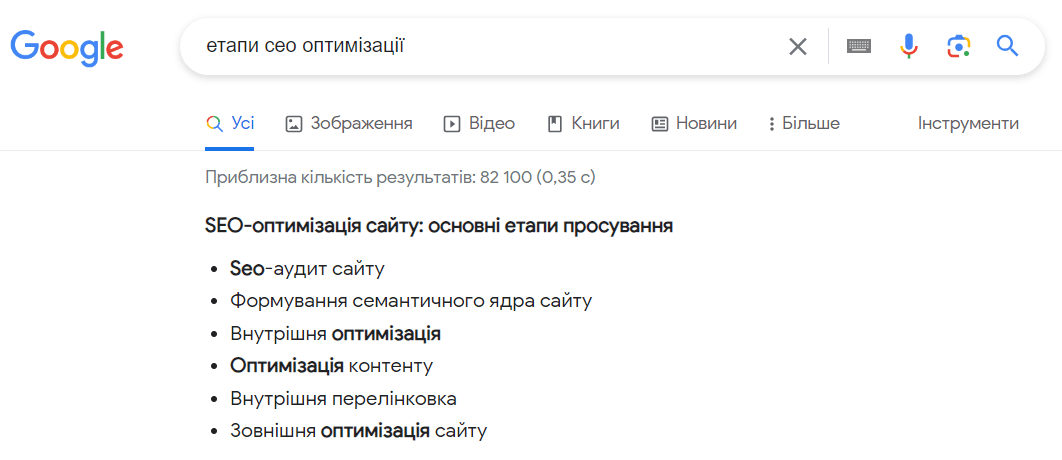This screenshot has width=1062, height=460.
Task: Open the on-screen keyboard input tool
Action: (x=859, y=46)
